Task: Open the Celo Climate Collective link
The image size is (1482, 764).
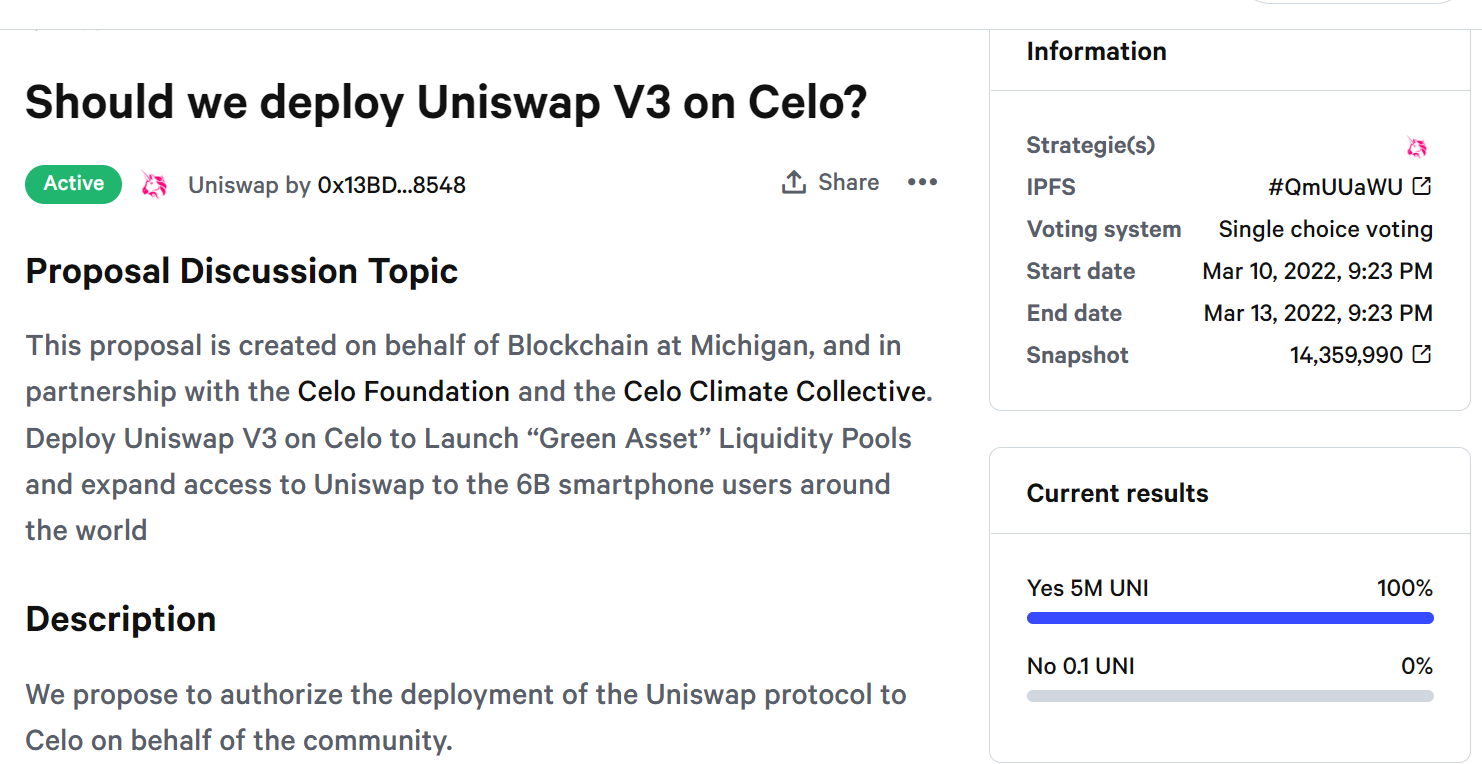Action: 775,391
